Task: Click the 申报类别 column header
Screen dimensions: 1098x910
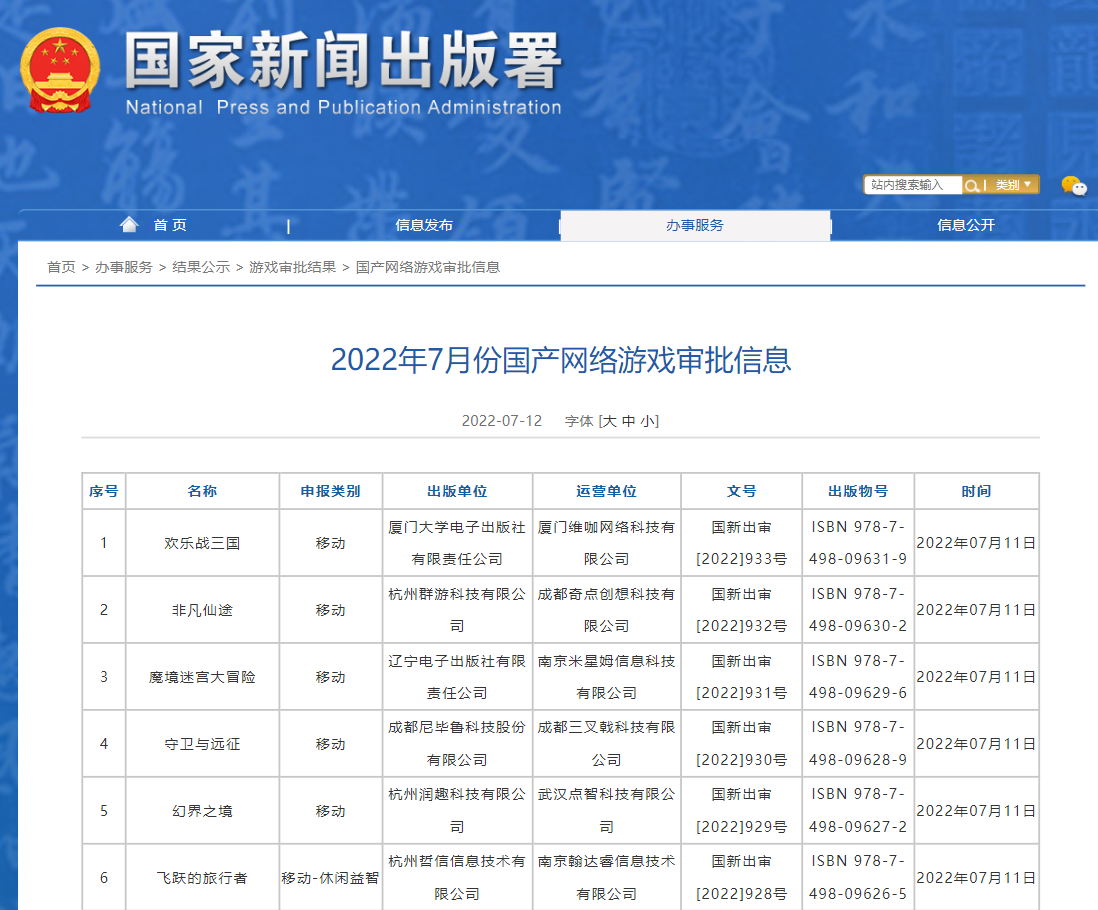Action: pyautogui.click(x=330, y=491)
